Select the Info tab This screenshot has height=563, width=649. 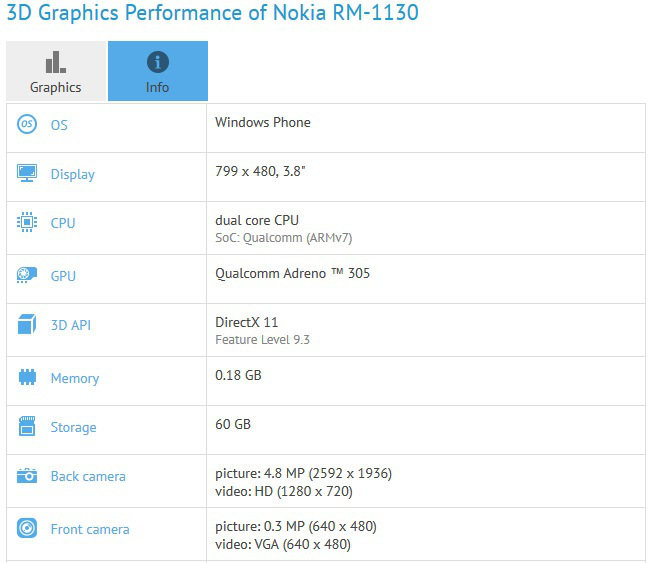tap(157, 71)
